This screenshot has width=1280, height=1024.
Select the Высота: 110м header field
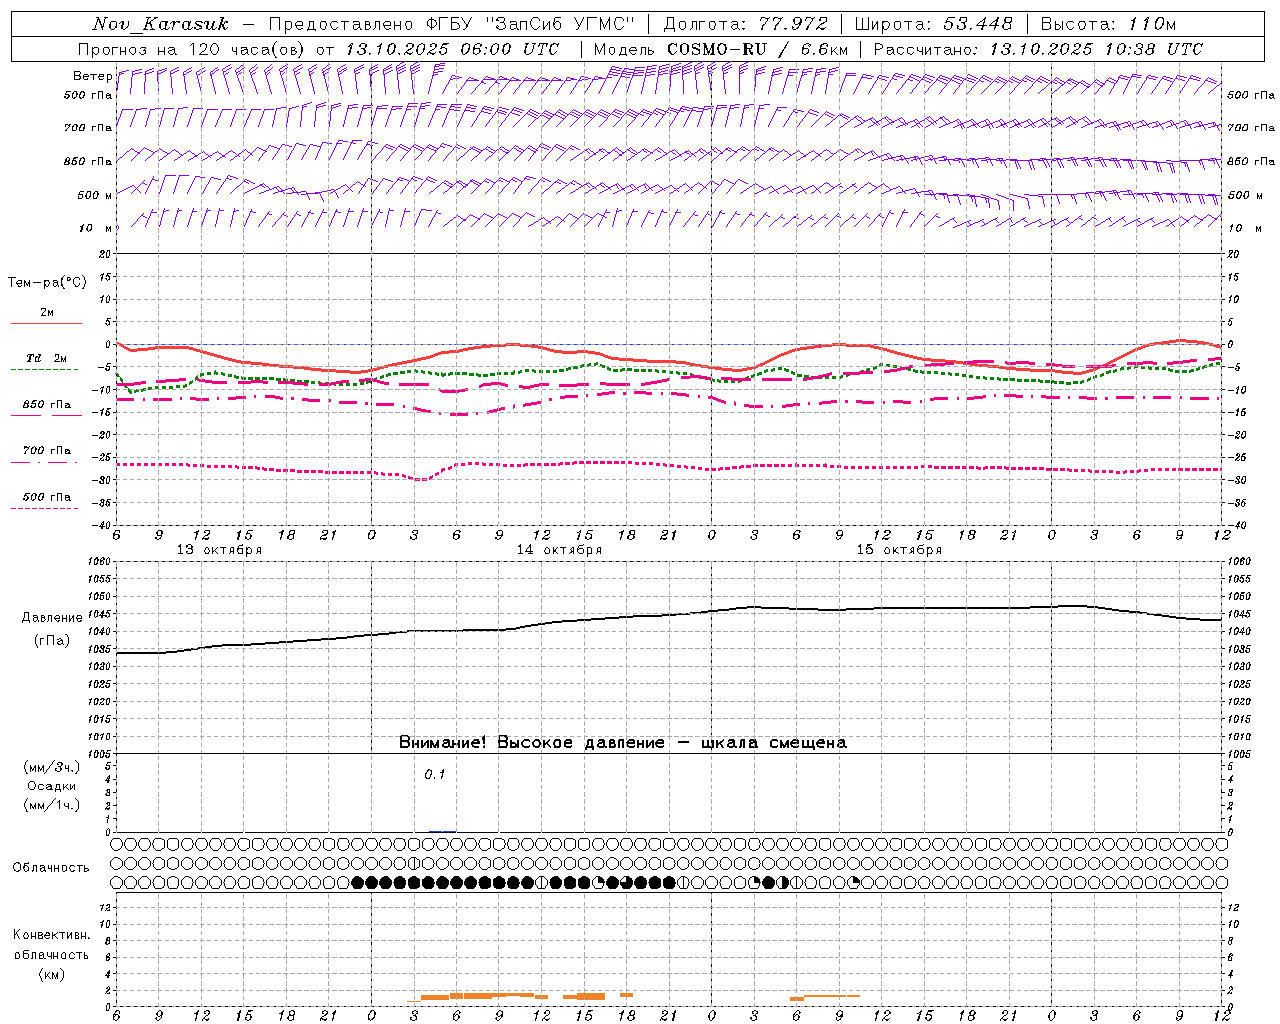click(x=1108, y=24)
